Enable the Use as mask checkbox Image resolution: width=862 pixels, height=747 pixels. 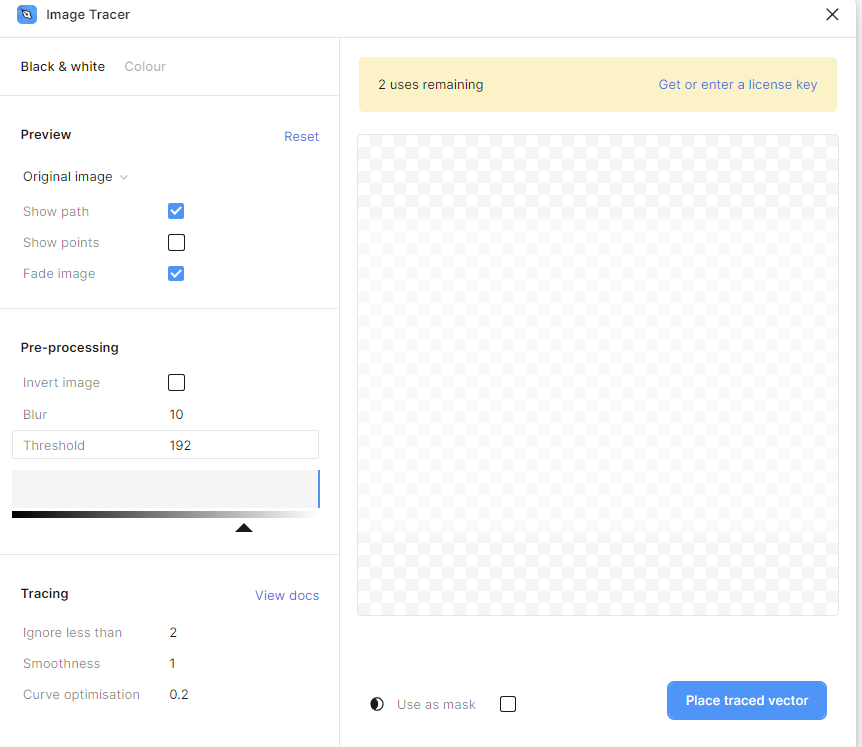(508, 704)
